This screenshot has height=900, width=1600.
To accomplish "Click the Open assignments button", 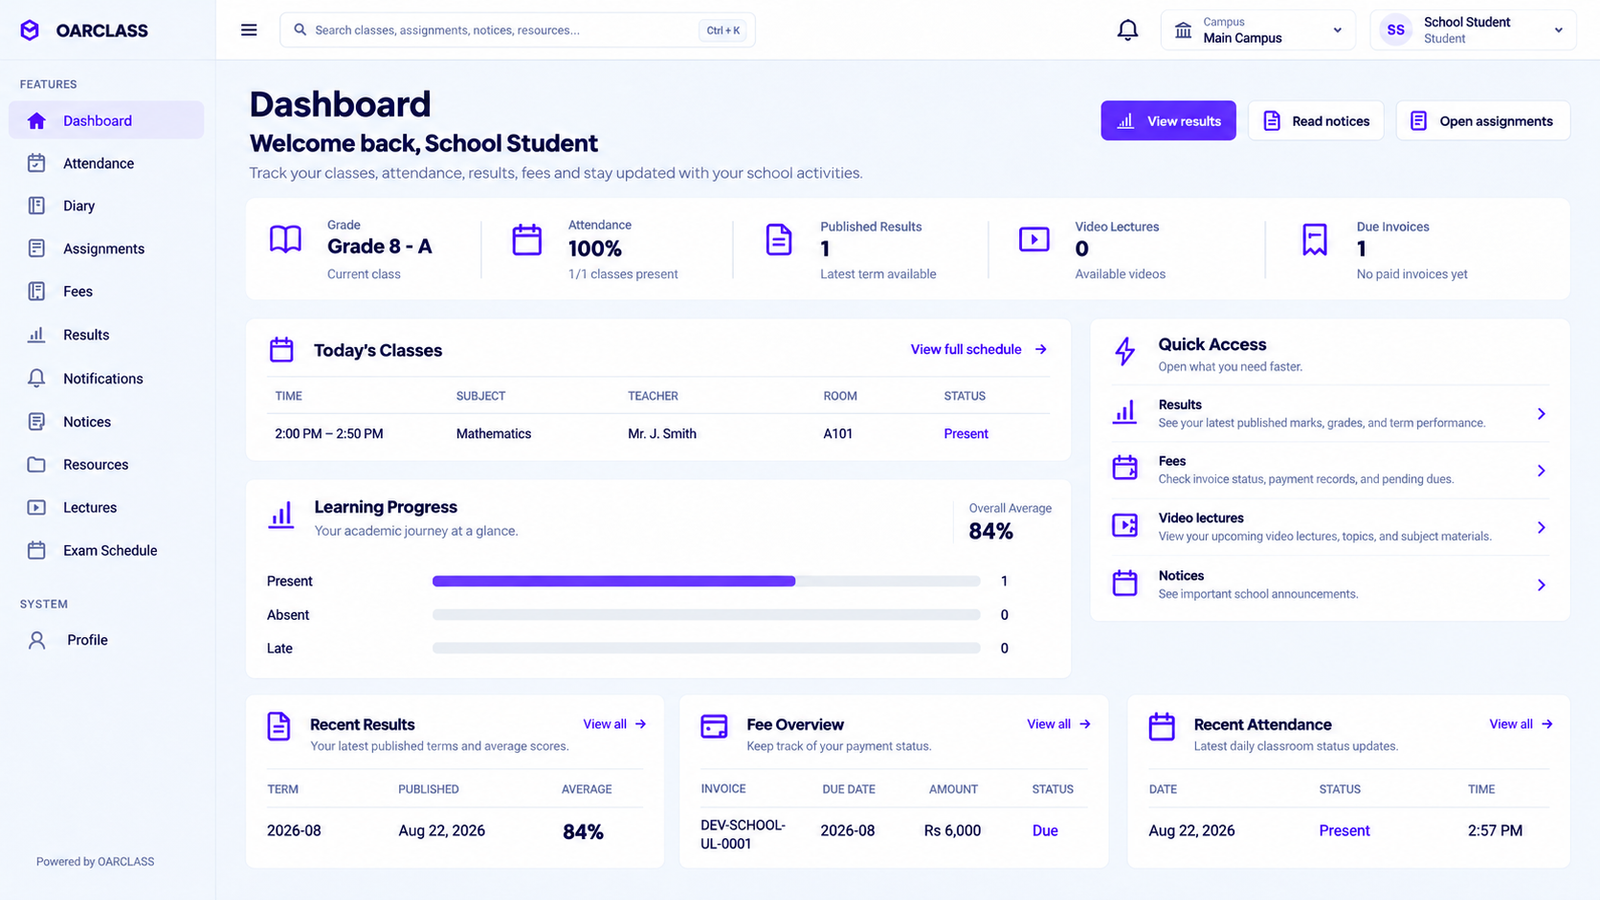I will click(1483, 120).
